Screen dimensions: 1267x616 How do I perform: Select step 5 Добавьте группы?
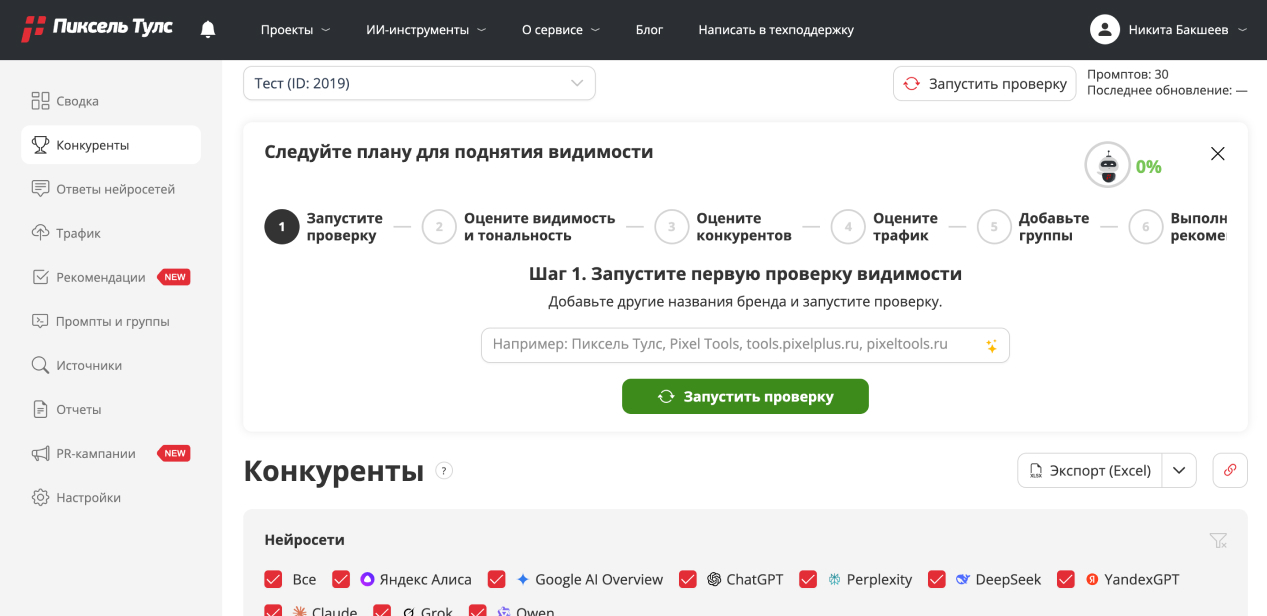[x=1034, y=227]
